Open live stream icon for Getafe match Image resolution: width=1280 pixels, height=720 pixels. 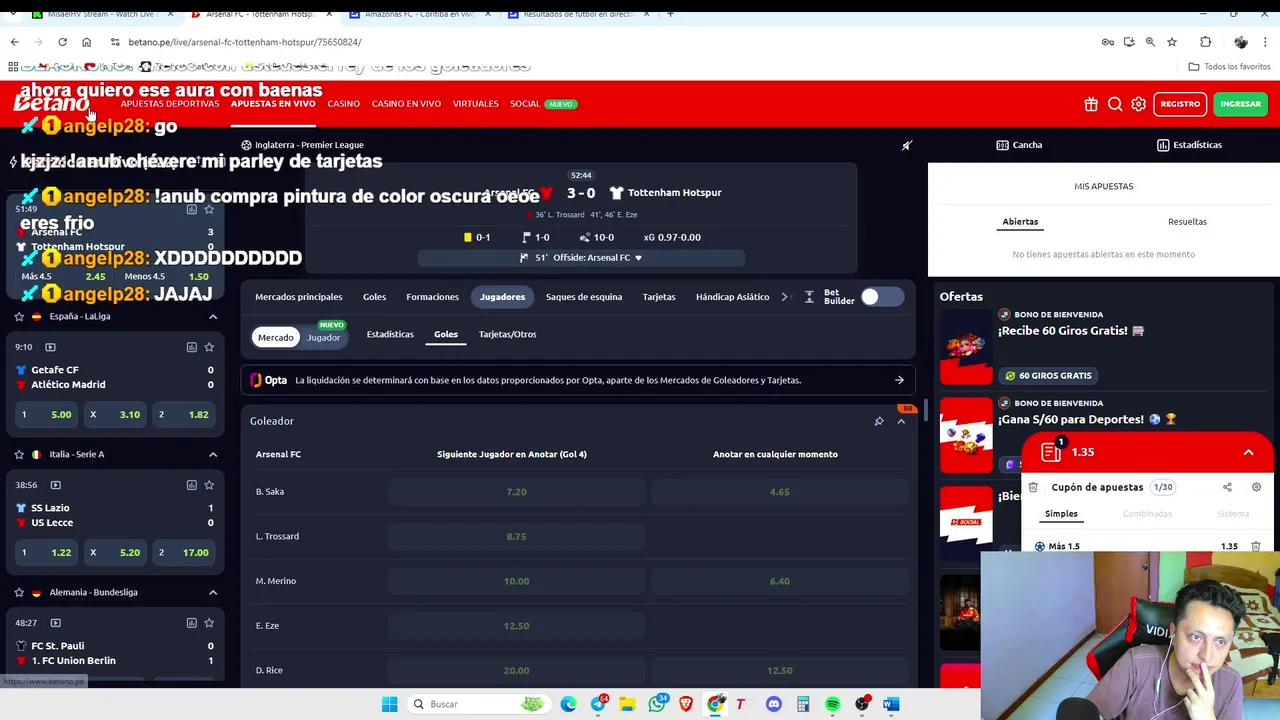(50, 347)
